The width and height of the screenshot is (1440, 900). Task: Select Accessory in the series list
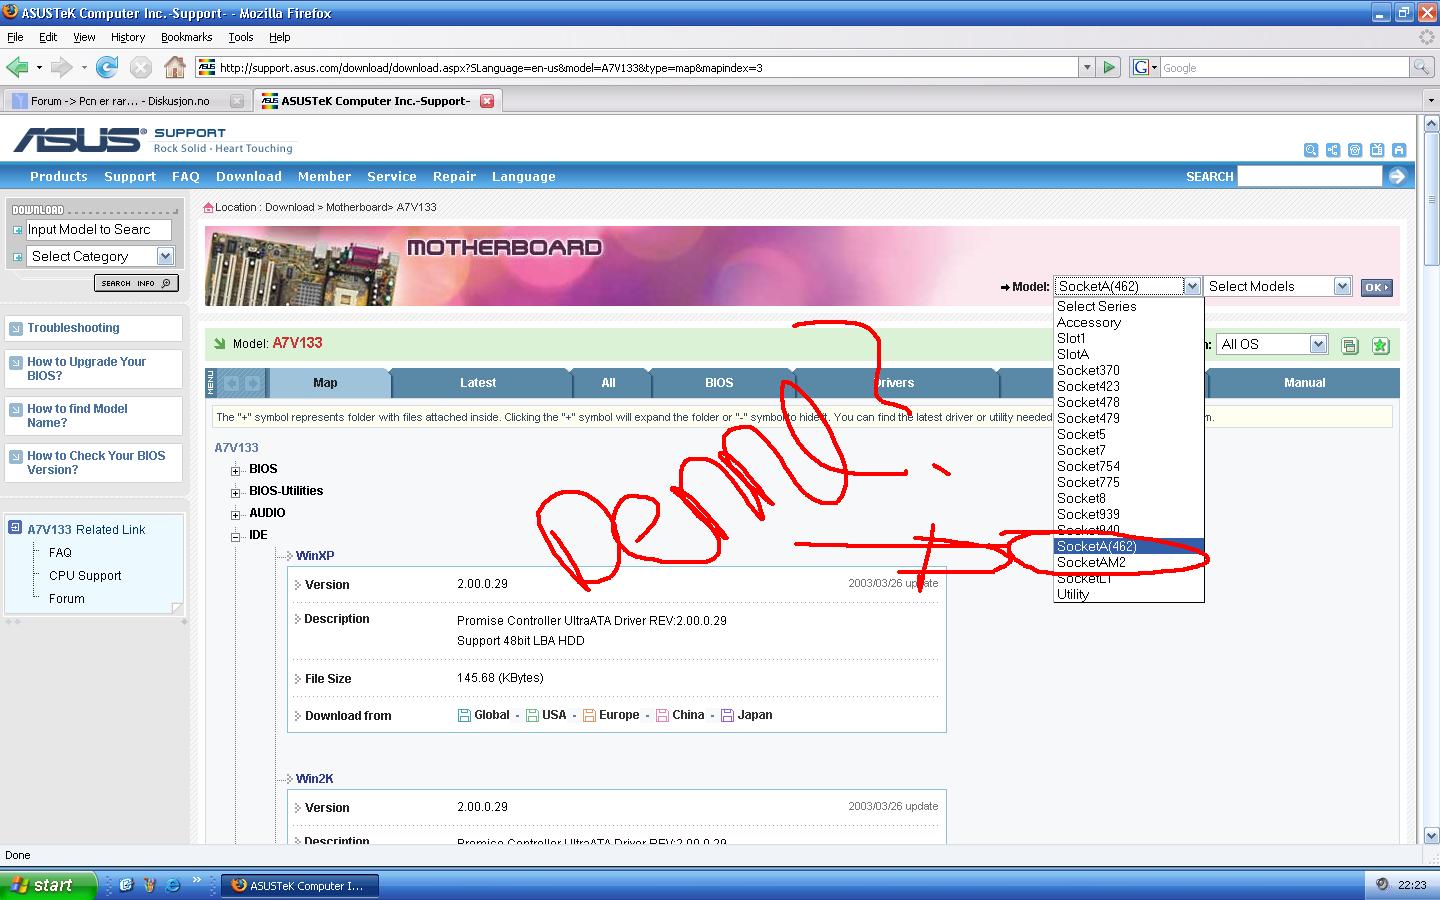click(1128, 322)
